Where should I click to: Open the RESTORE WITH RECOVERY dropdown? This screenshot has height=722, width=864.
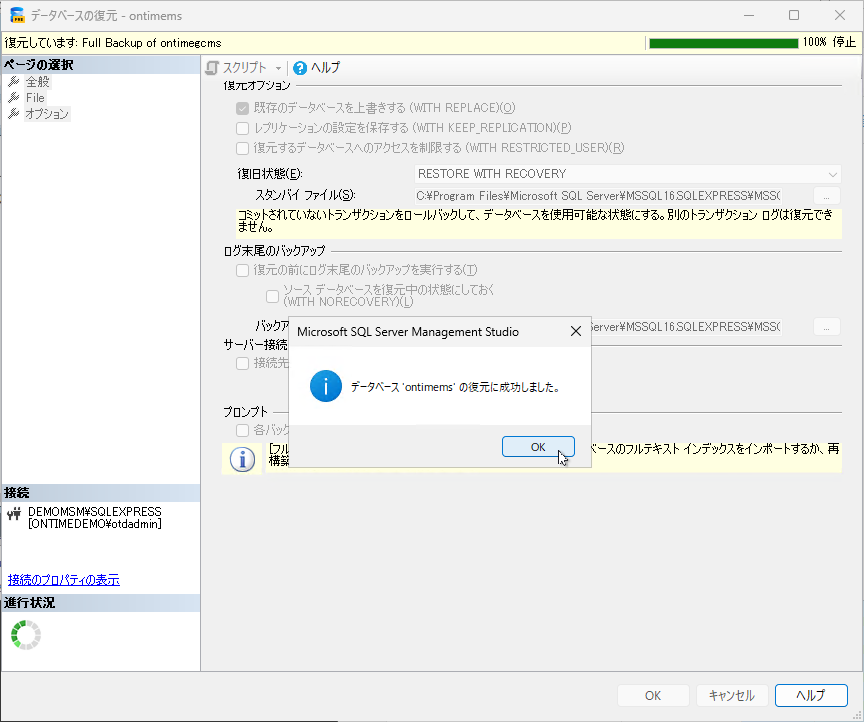(x=628, y=174)
